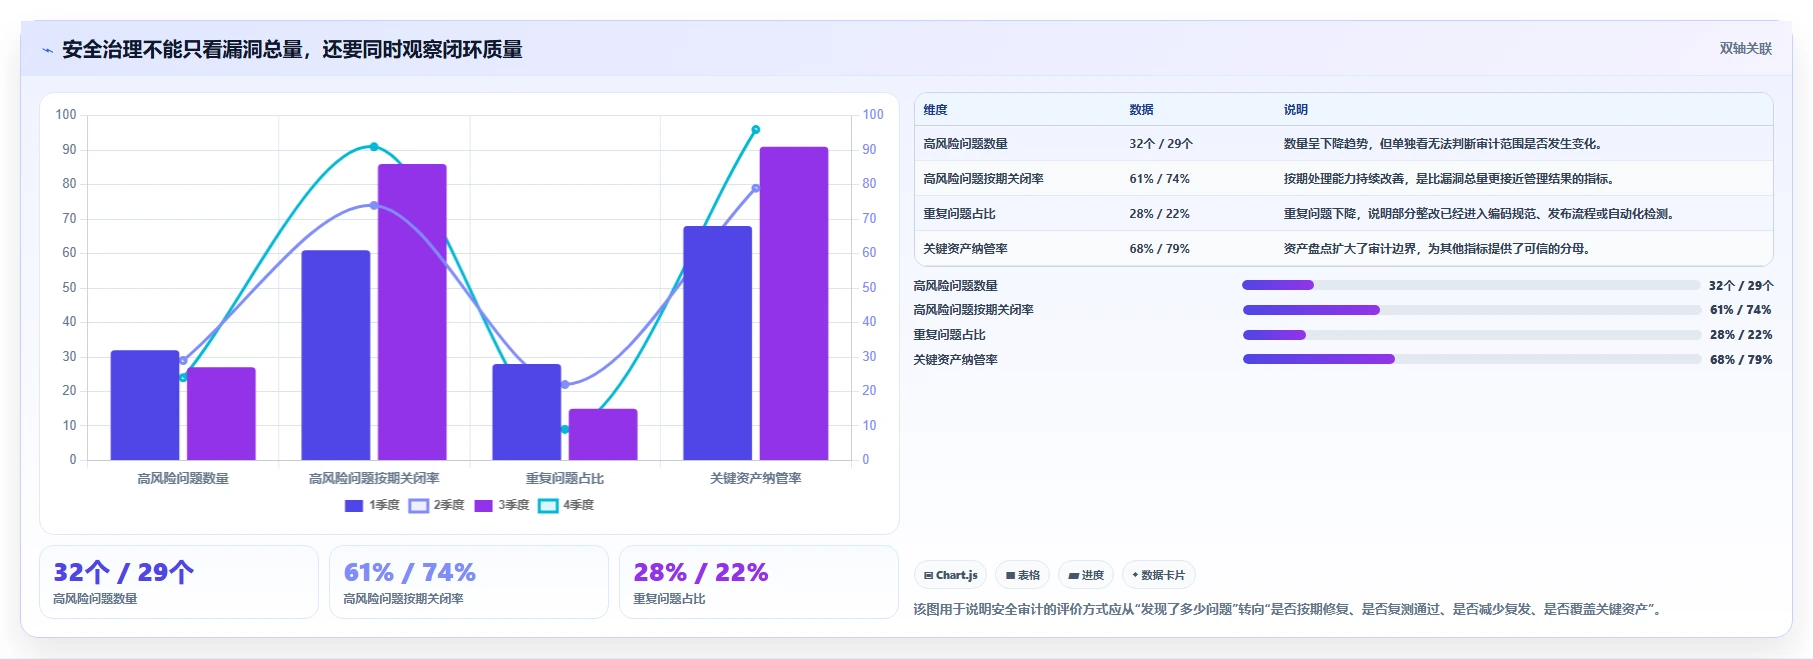Click the icon inside the Chart.js tag
This screenshot has width=1813, height=659.
928,575
